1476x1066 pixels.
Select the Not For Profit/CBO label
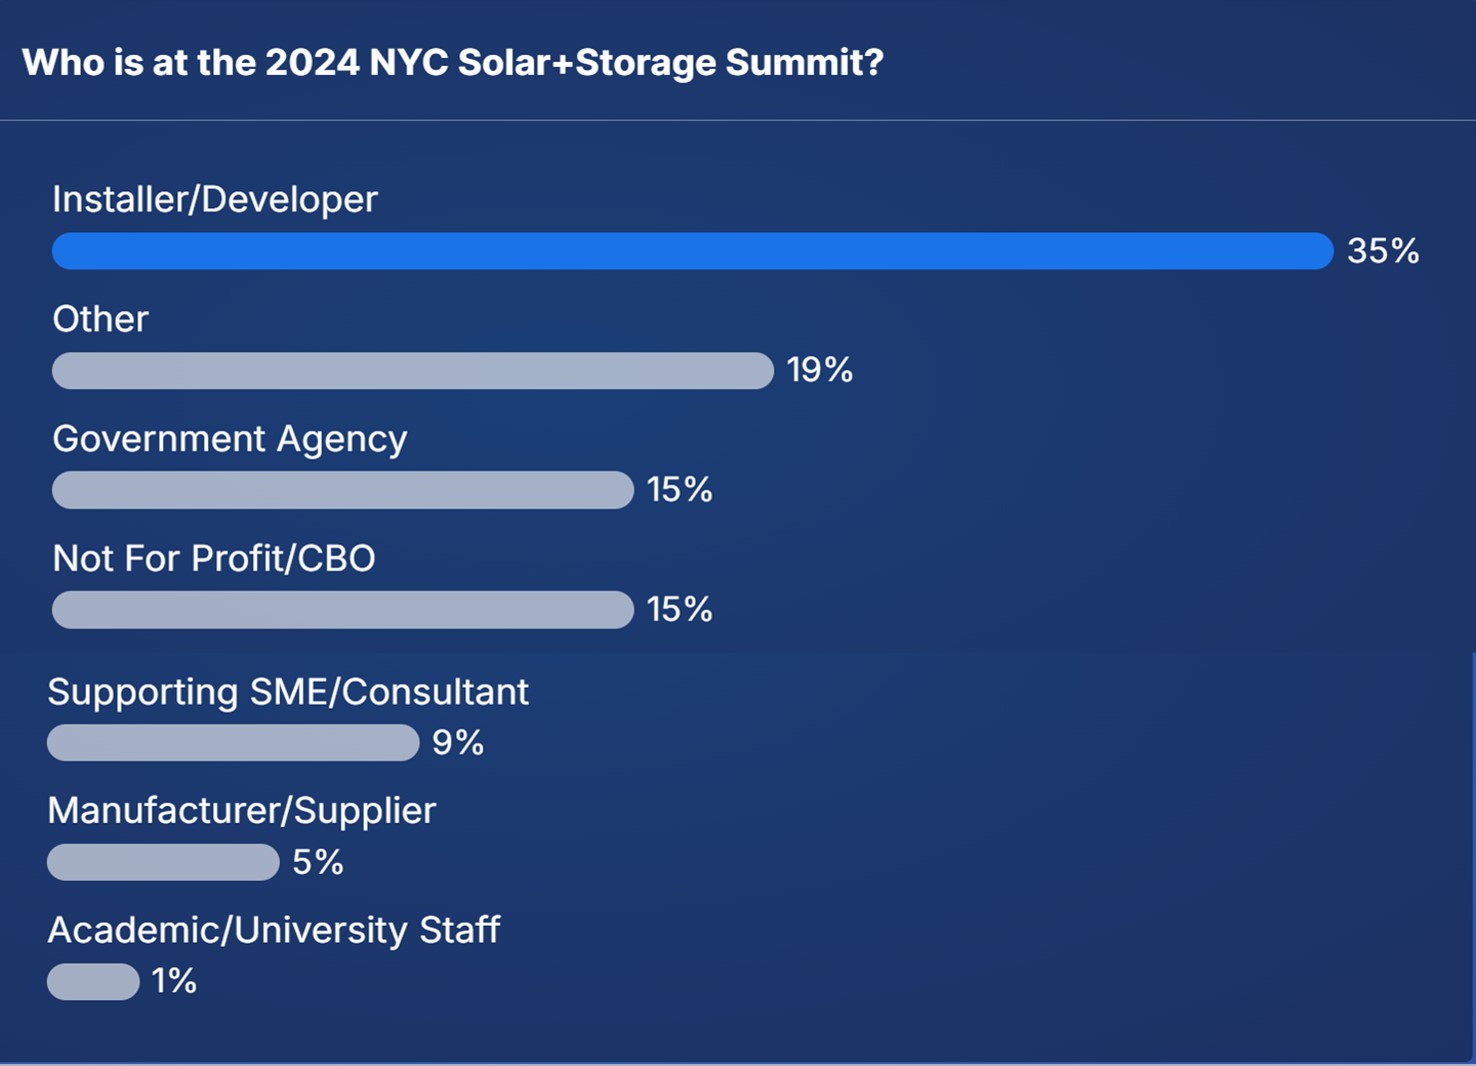click(x=214, y=559)
